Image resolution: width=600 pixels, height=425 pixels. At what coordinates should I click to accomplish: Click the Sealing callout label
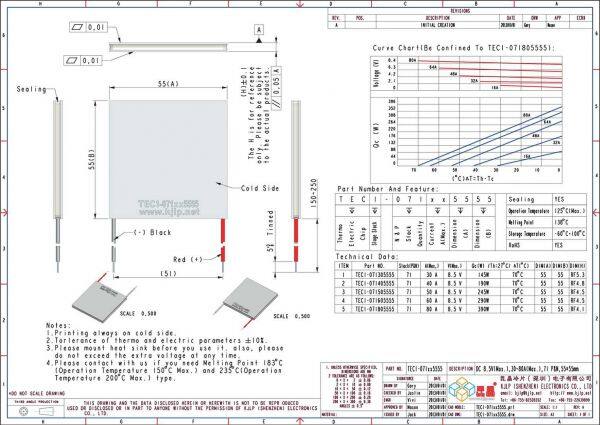click(32, 89)
